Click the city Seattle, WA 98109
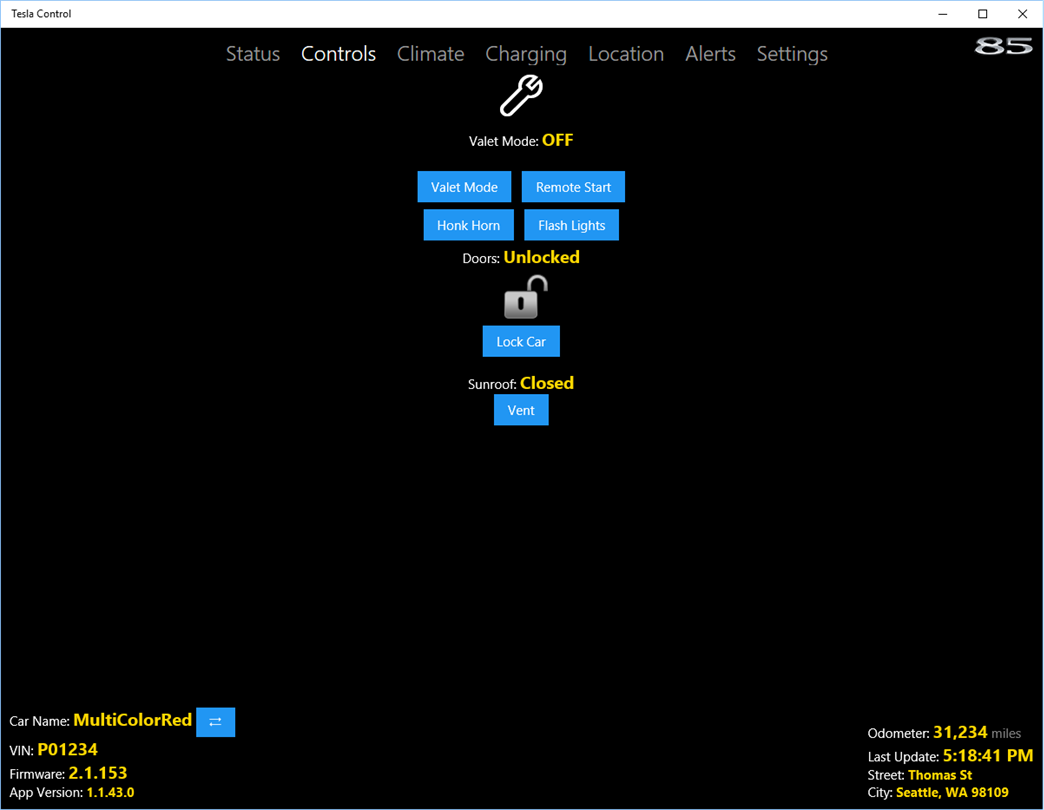Image resolution: width=1044 pixels, height=810 pixels. pos(952,793)
